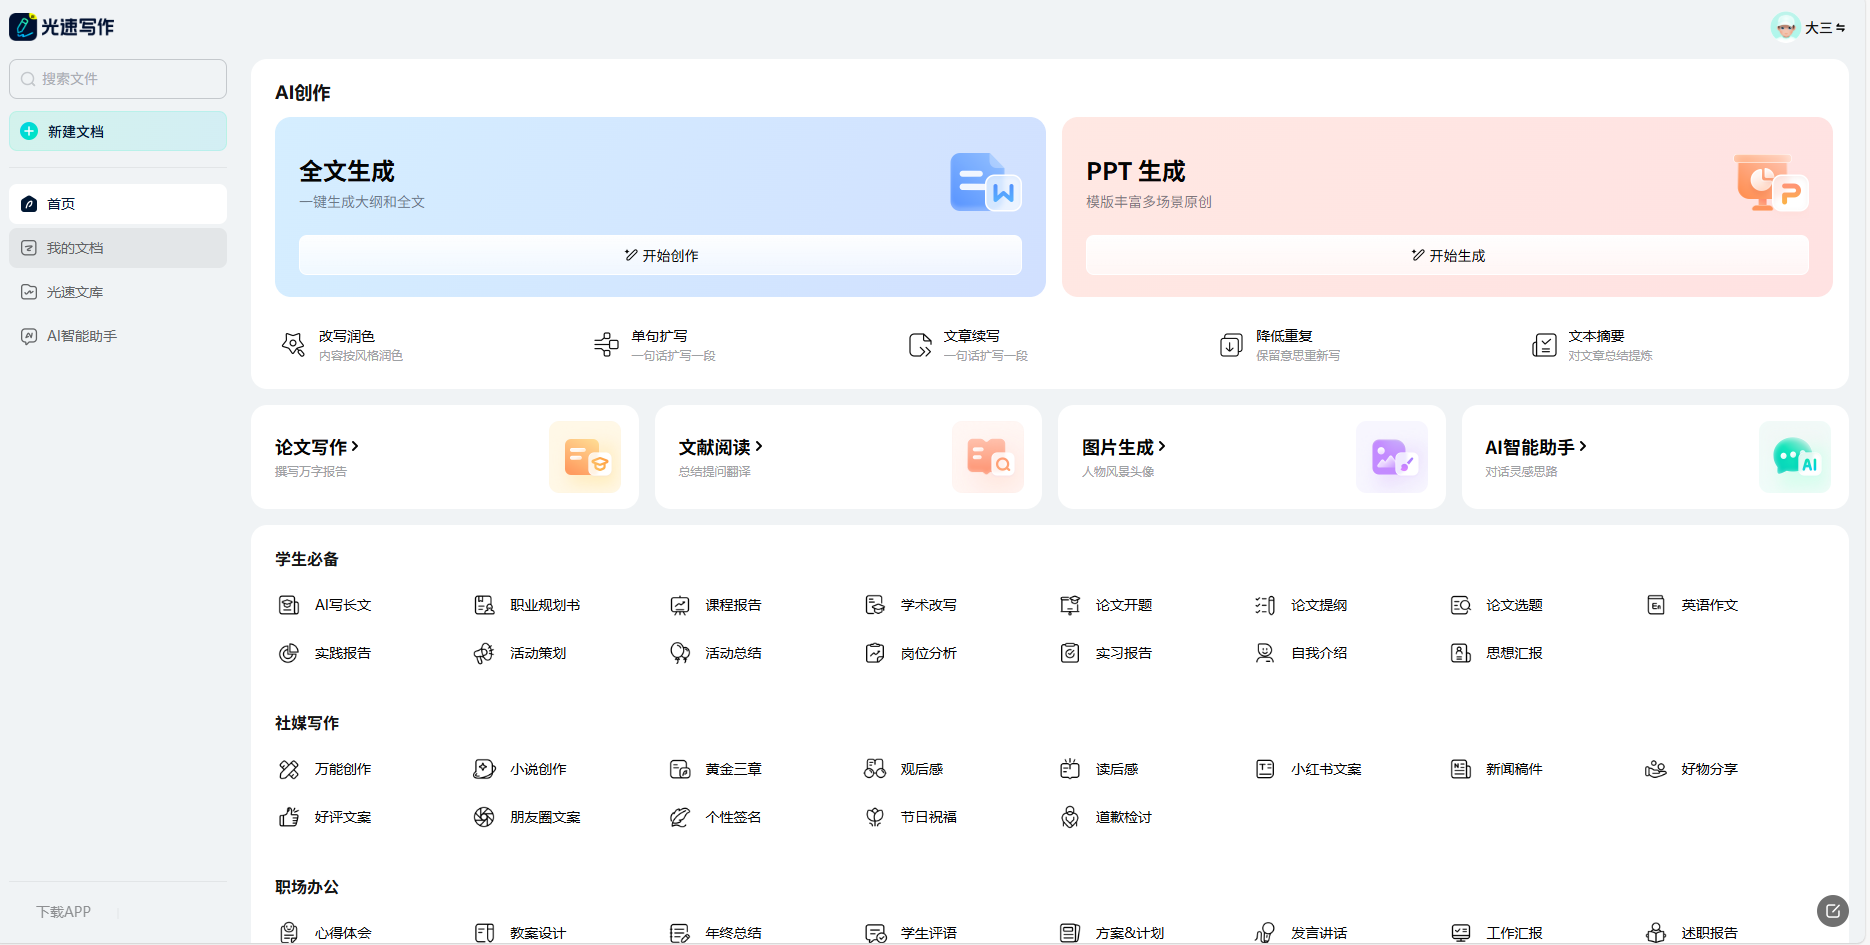The image size is (1870, 945).
Task: Click the 下载APP link
Action: pos(64,912)
